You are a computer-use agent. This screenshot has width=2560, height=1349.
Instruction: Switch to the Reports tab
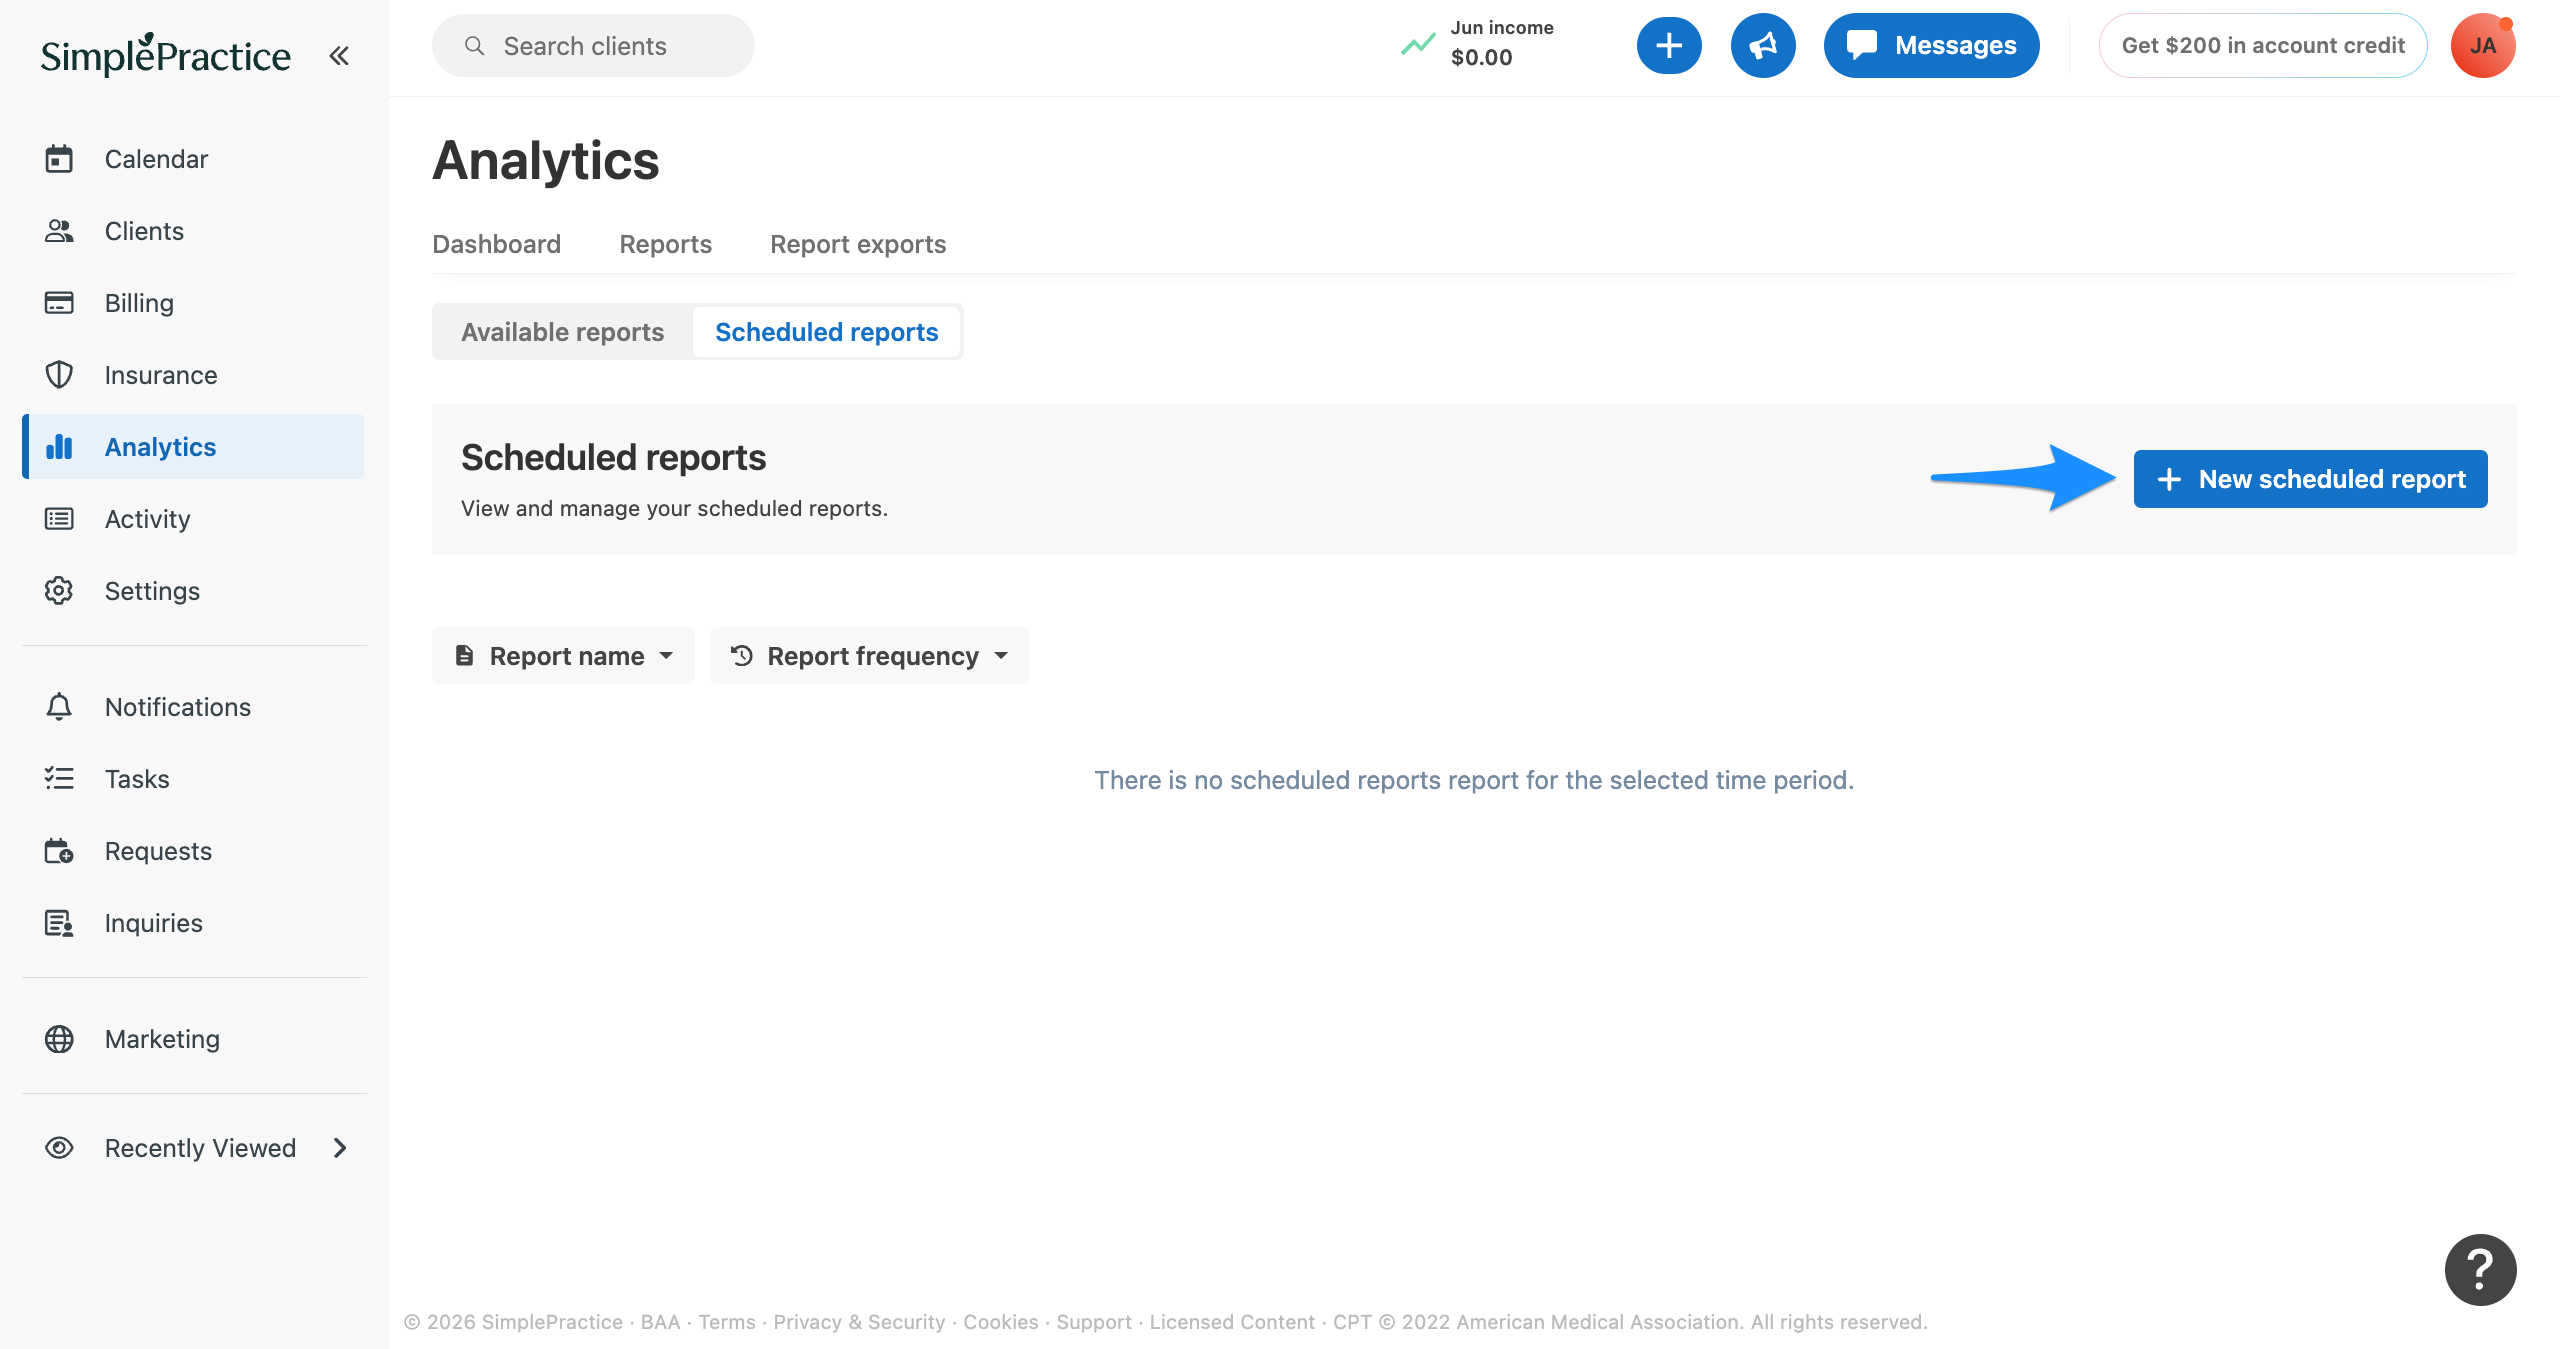tap(665, 244)
